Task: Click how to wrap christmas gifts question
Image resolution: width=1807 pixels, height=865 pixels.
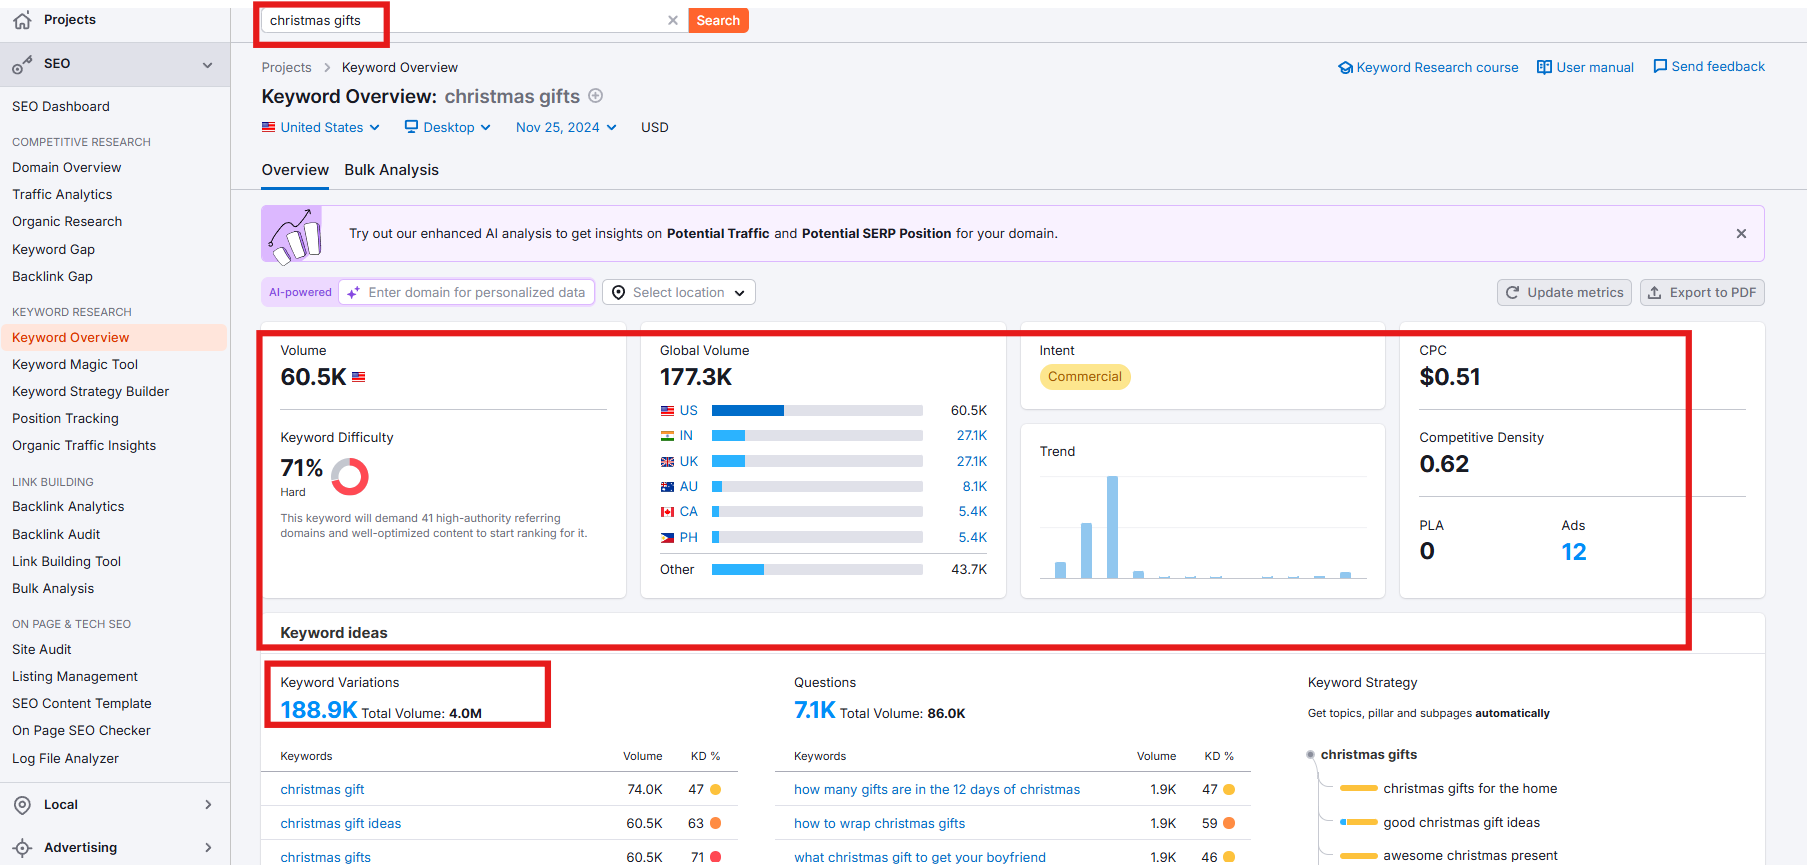Action: pos(880,824)
